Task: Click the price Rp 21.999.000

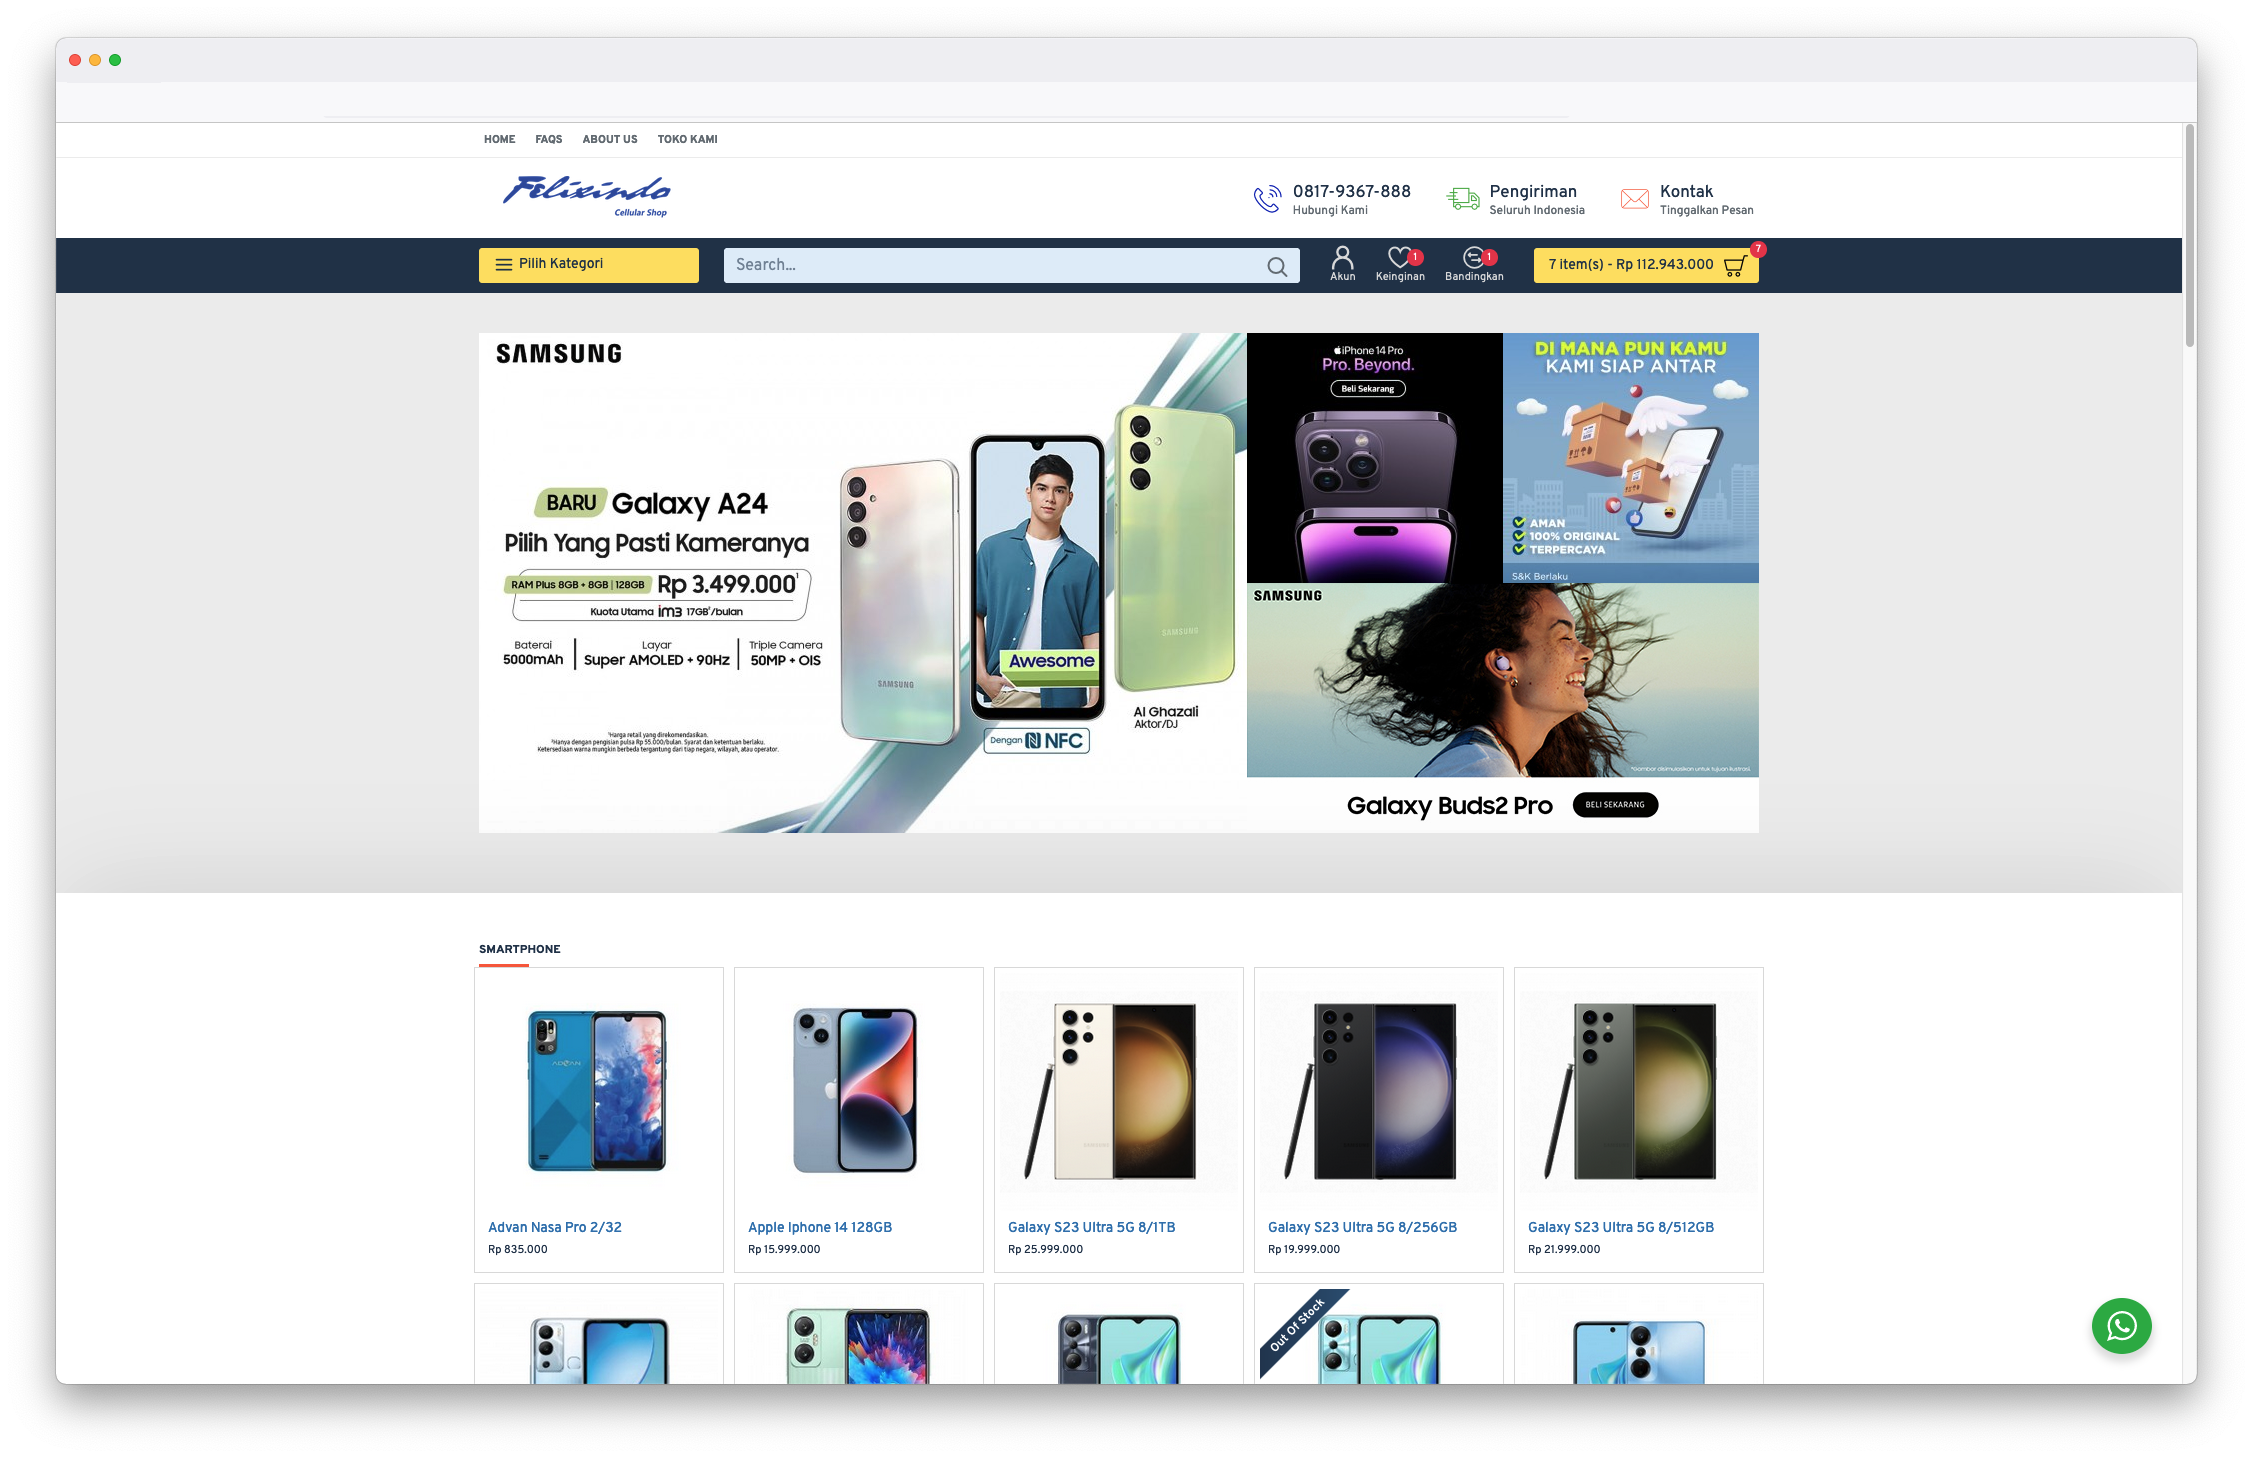Action: click(x=1564, y=1249)
